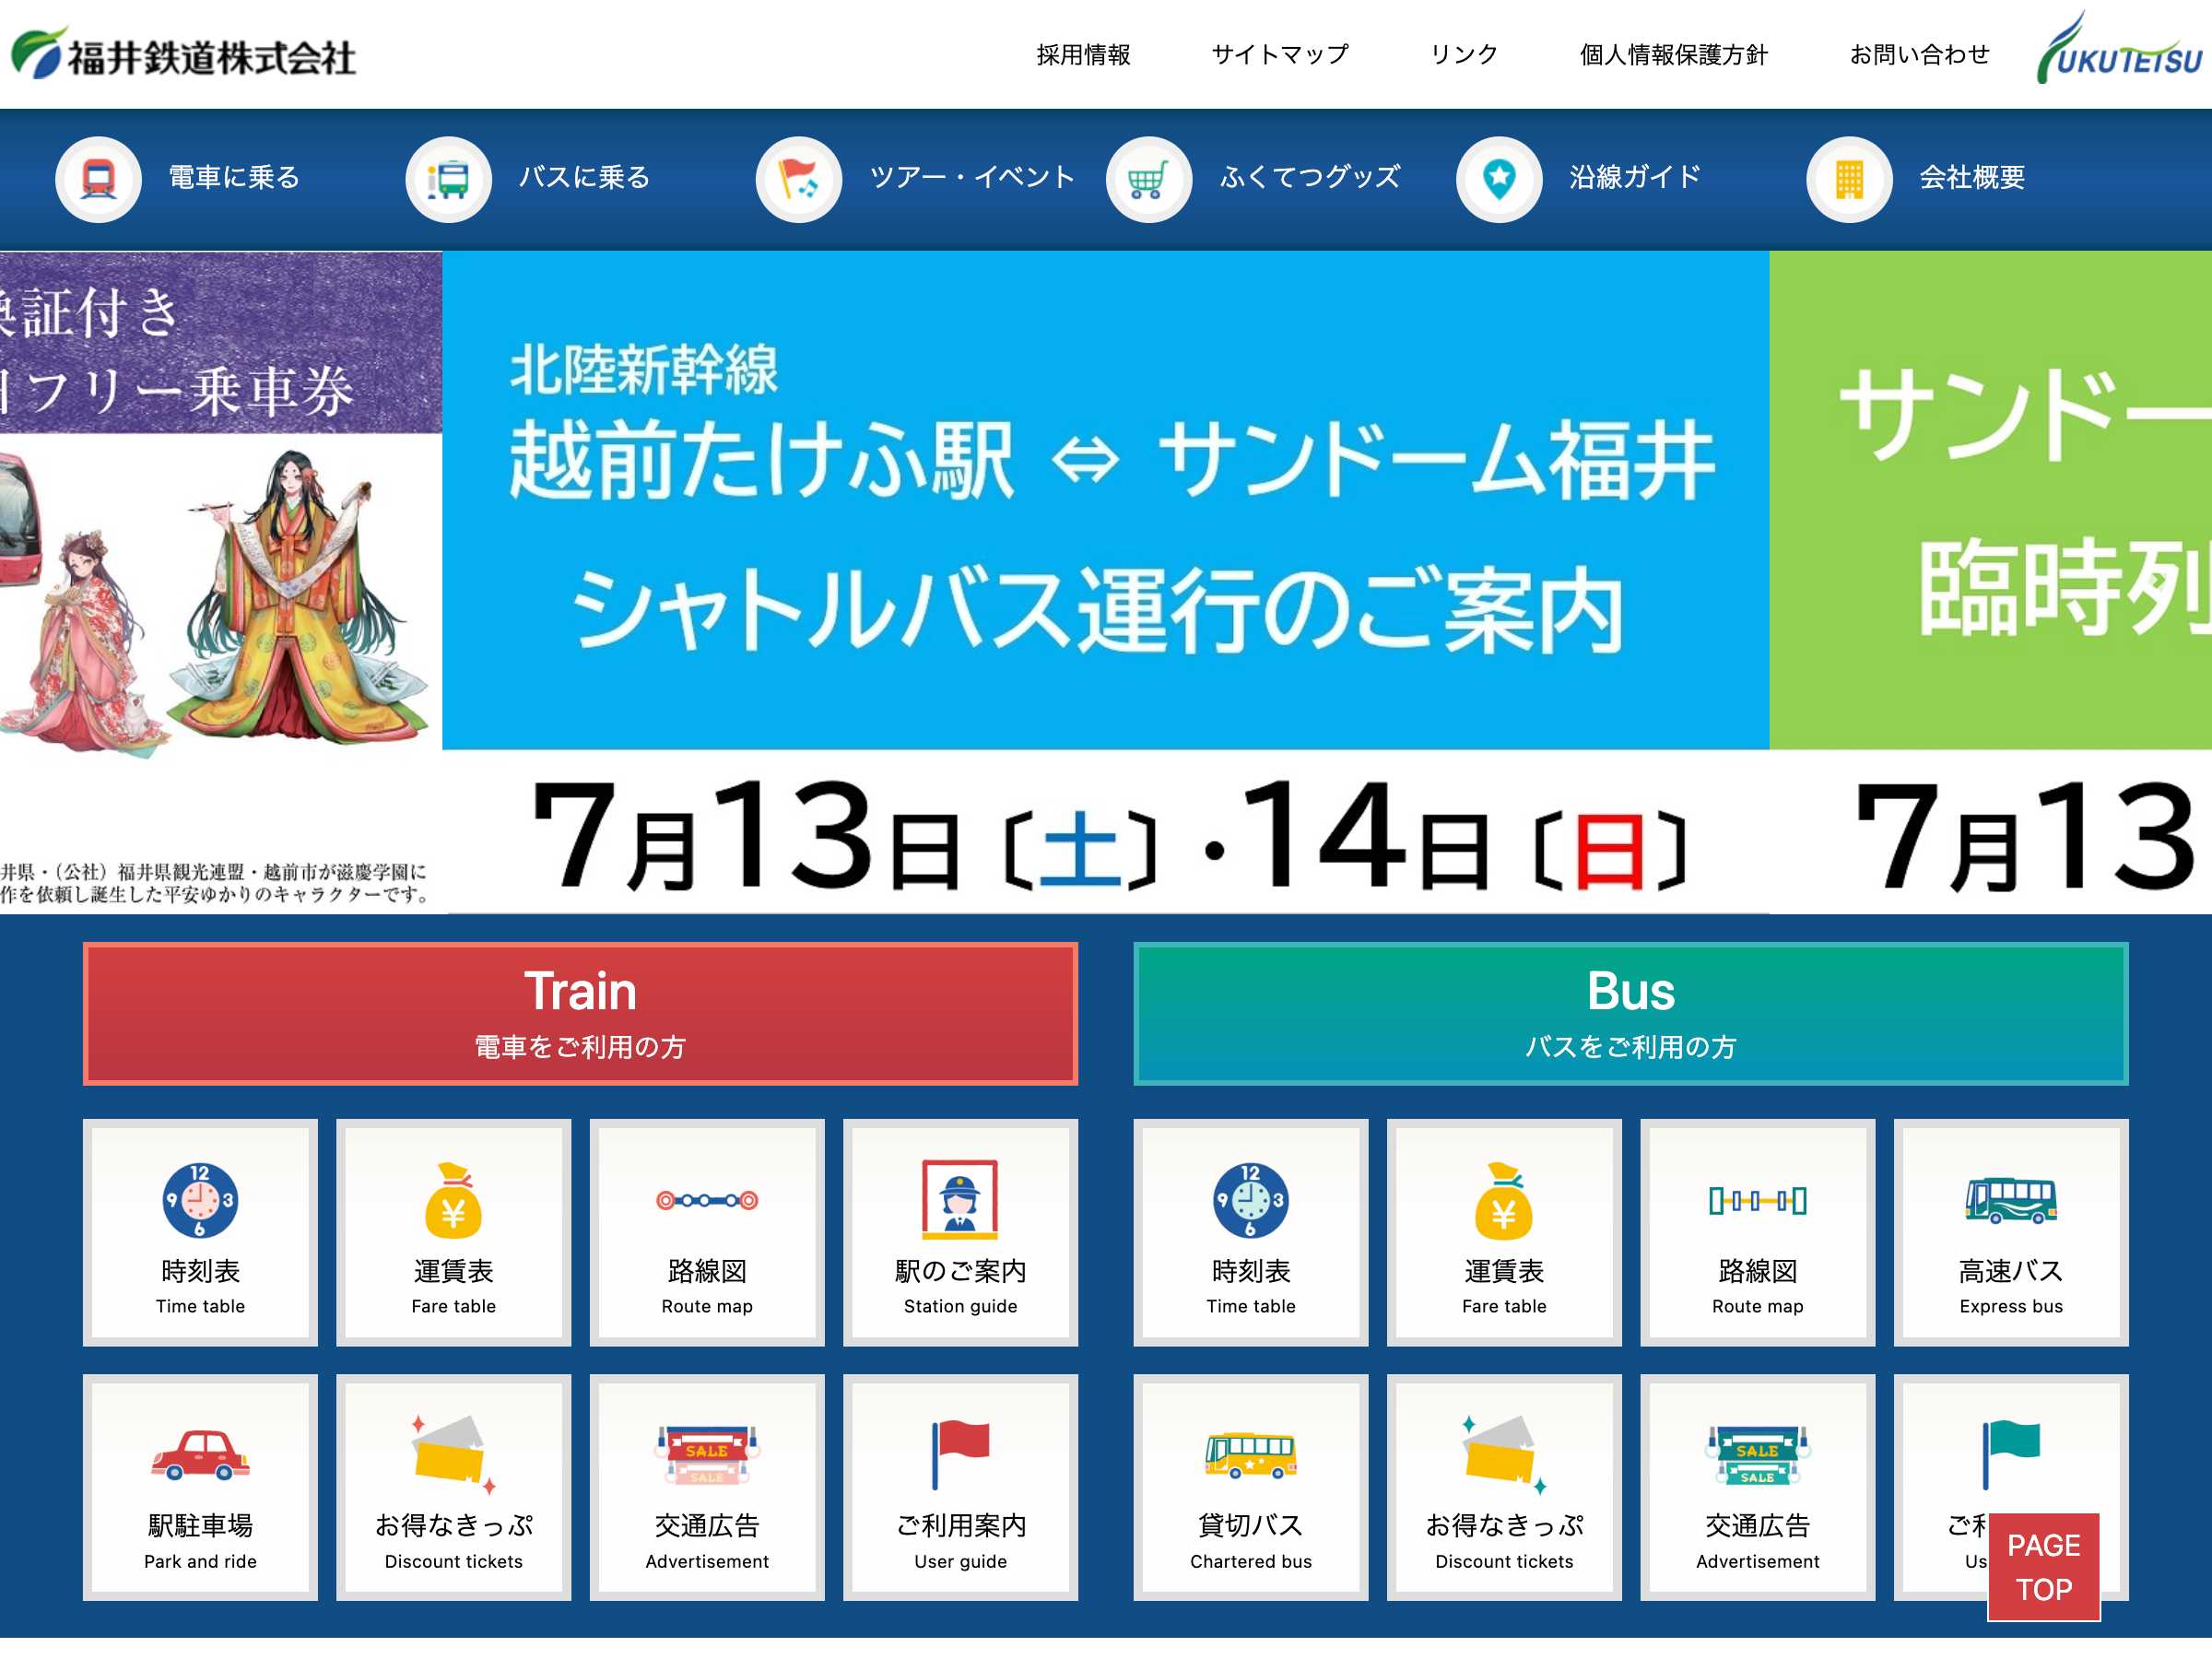The width and height of the screenshot is (2212, 1659).
Task: Open Bus 運賃表 Fare table tile
Action: [x=1504, y=1232]
